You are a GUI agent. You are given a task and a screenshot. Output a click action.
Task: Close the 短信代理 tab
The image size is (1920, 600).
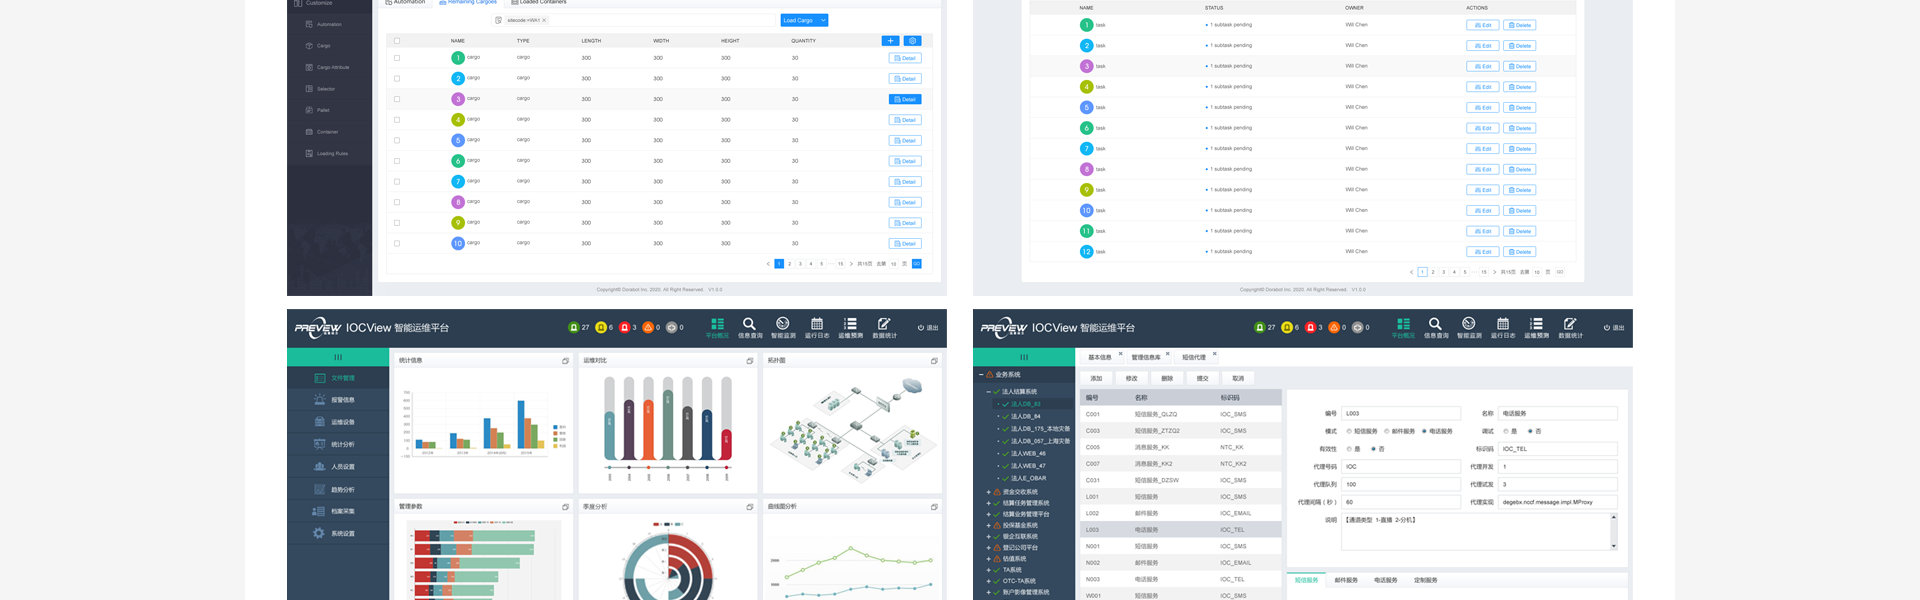[1215, 353]
